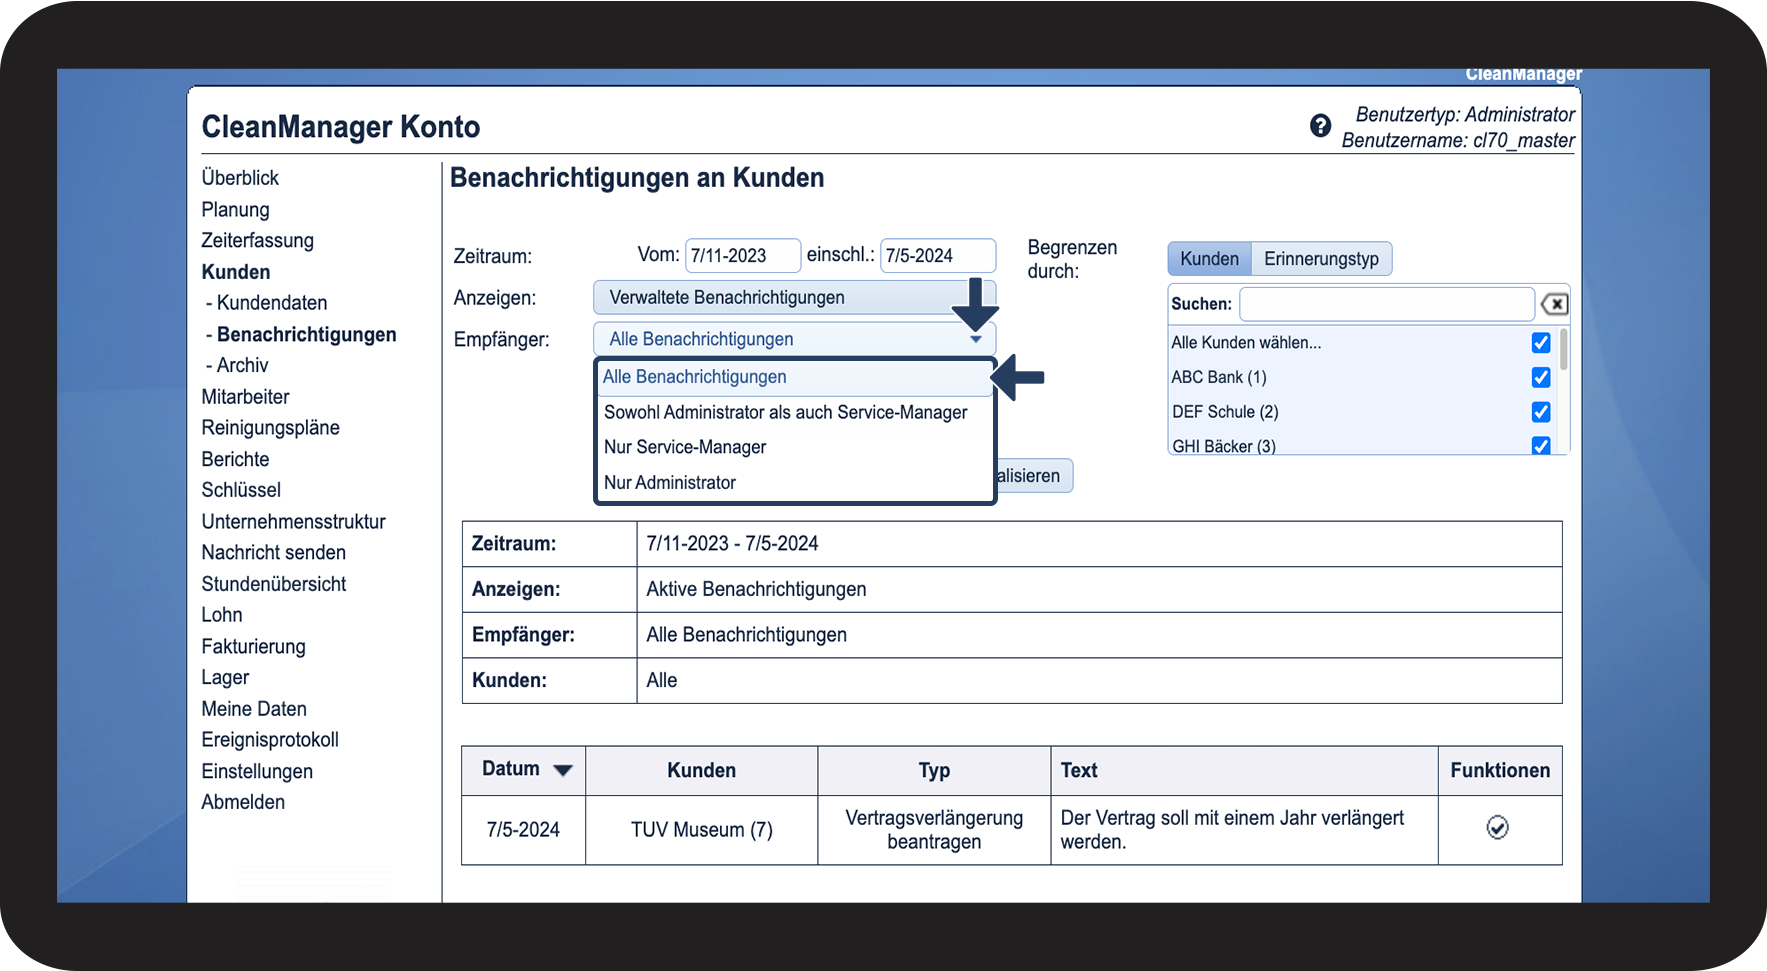This screenshot has width=1767, height=971.
Task: Toggle the DEF Schule (2) checkbox
Action: pyautogui.click(x=1540, y=412)
